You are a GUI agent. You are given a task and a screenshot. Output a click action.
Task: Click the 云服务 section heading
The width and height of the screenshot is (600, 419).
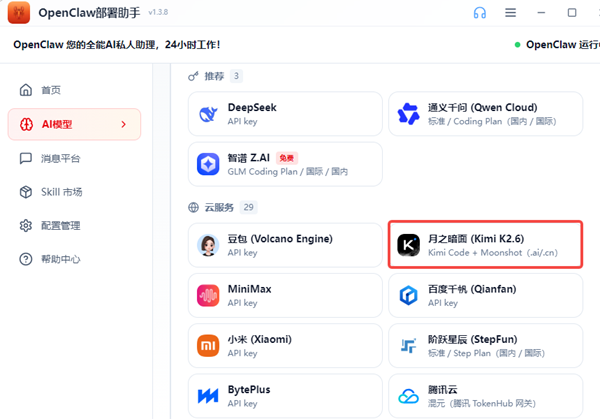[x=219, y=207]
